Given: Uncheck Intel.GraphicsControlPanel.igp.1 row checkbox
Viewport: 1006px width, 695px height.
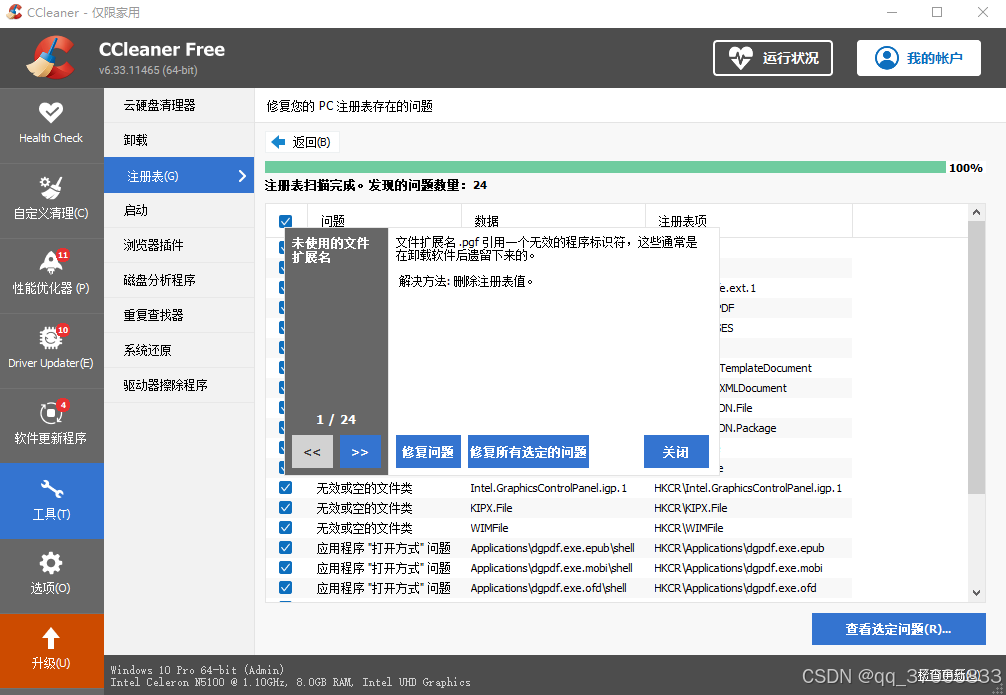Looking at the screenshot, I should [x=286, y=488].
